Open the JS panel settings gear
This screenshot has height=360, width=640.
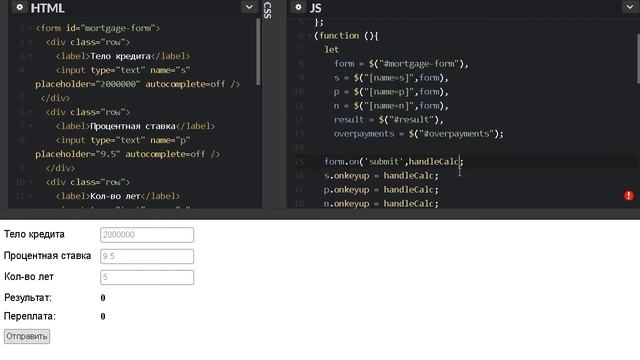point(298,7)
